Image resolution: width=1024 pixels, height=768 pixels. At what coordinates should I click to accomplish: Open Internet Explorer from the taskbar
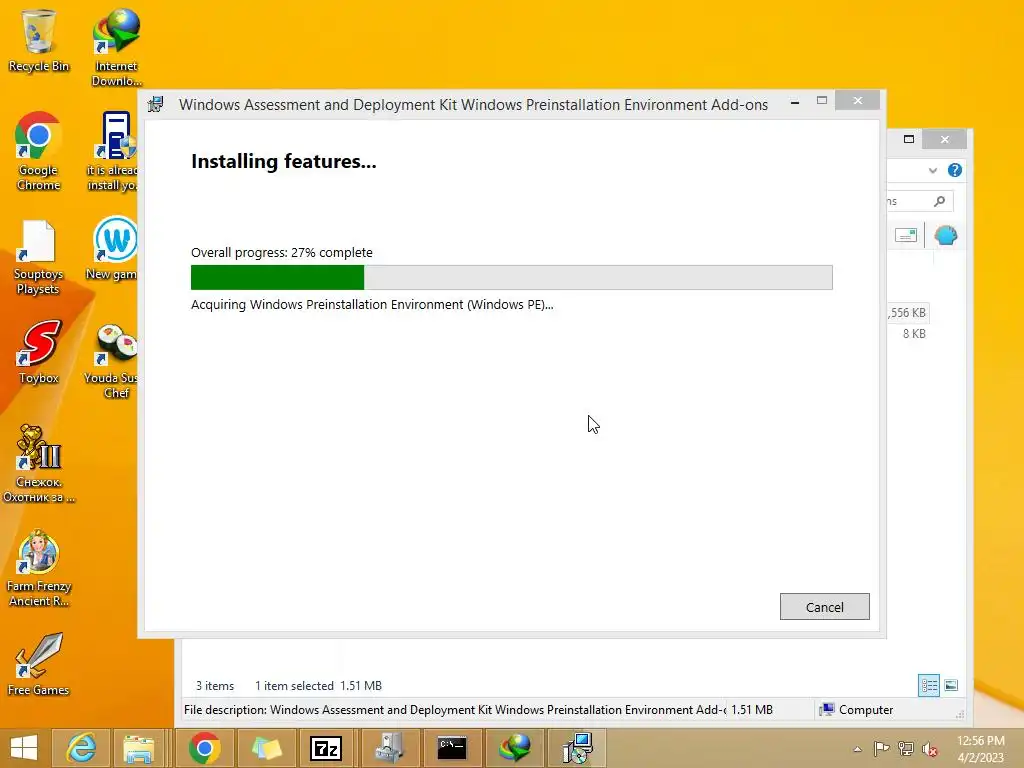pos(82,748)
